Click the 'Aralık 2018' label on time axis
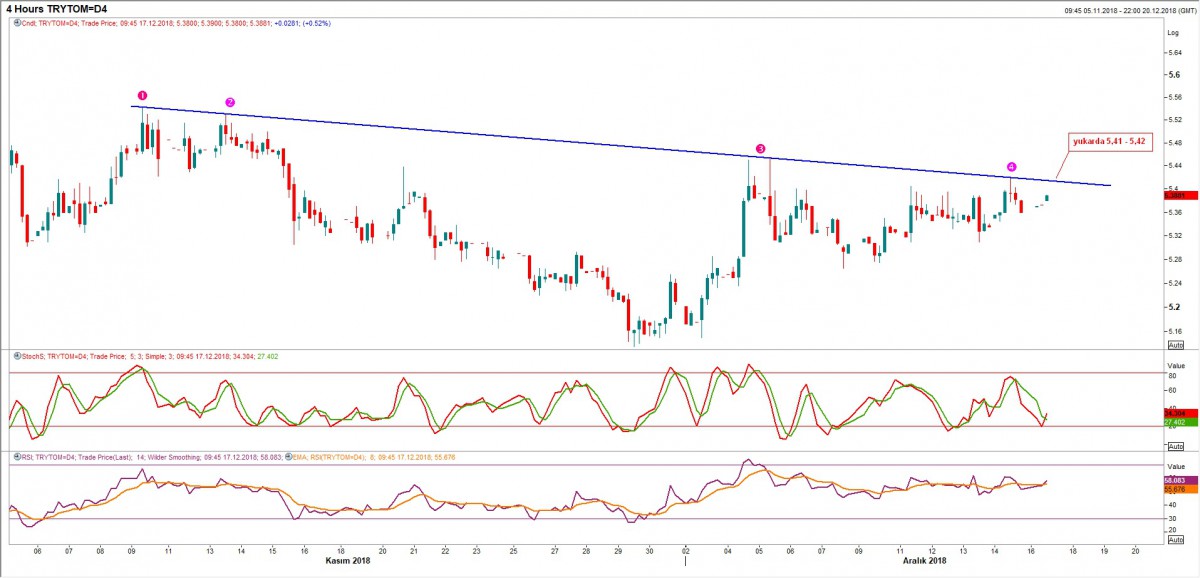This screenshot has height=578, width=1200. tap(921, 561)
